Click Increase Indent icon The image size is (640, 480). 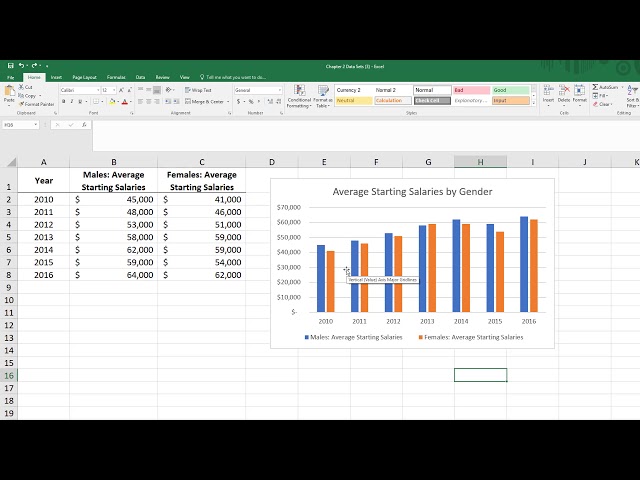click(176, 101)
